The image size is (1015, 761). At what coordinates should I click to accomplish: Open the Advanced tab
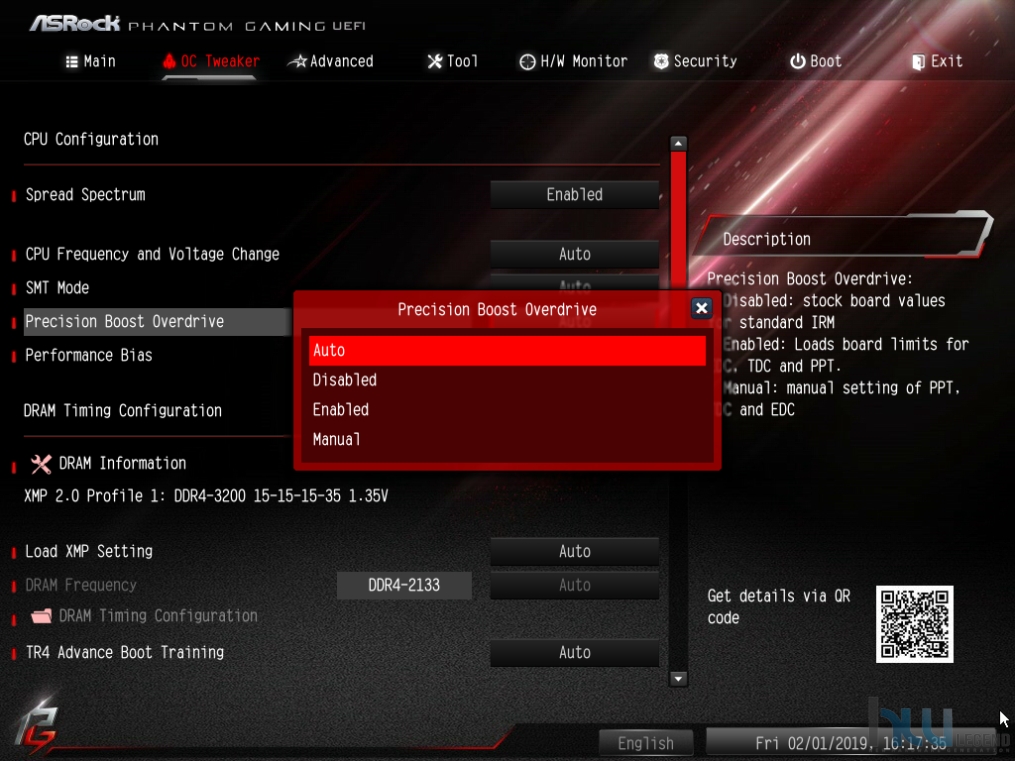pos(331,61)
